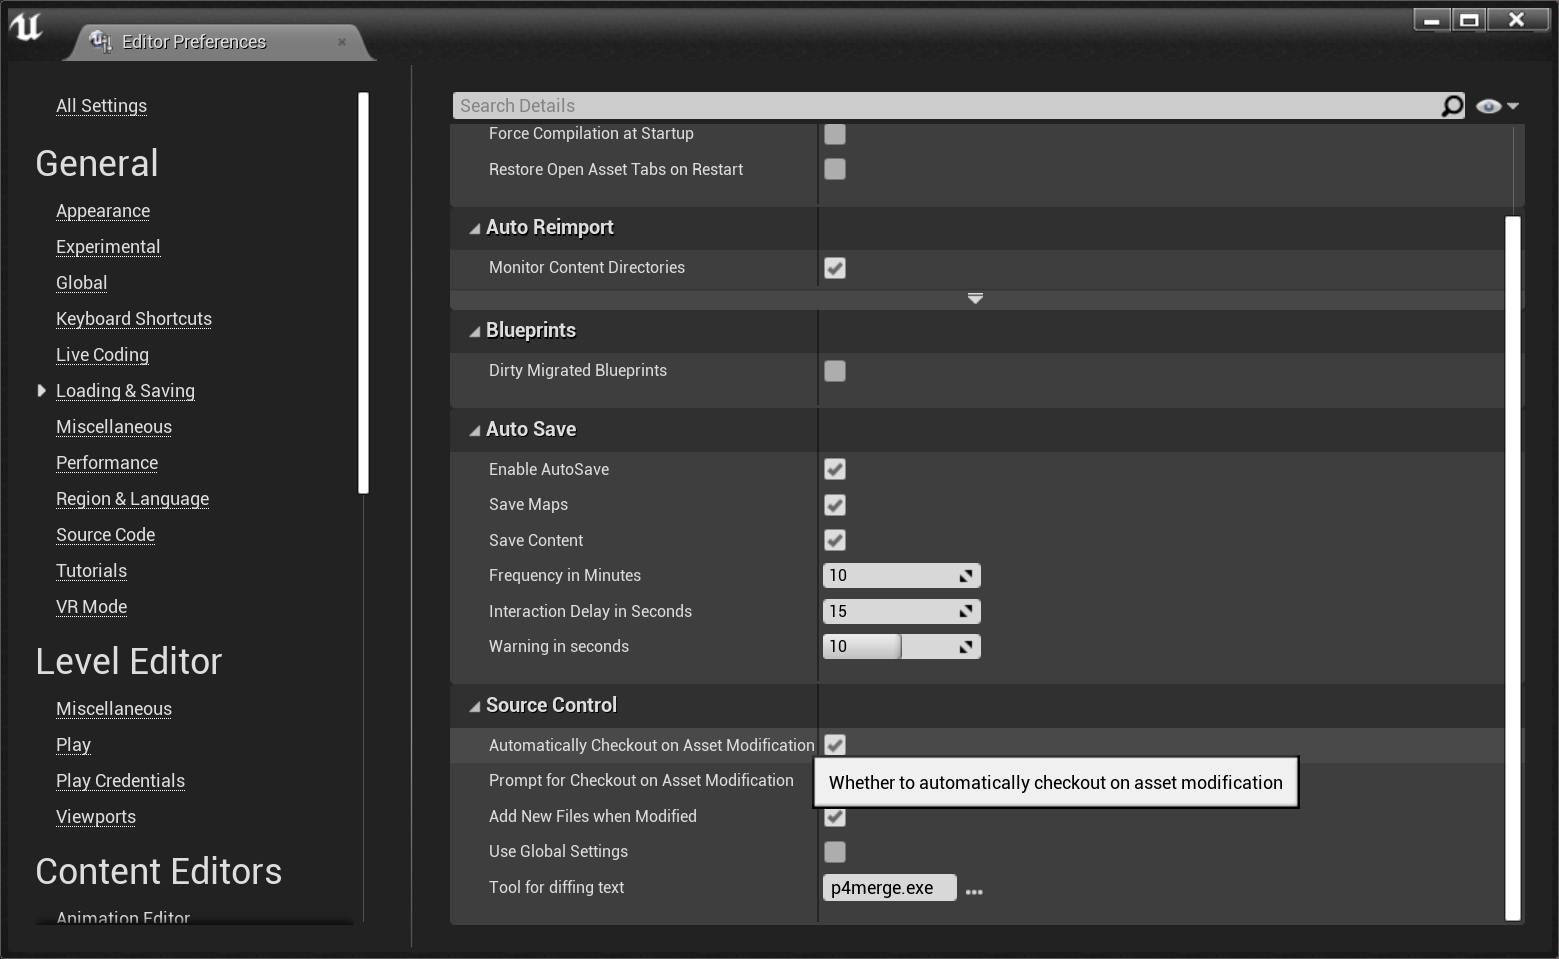Click the search magnifier icon in Search Details

pos(1451,106)
